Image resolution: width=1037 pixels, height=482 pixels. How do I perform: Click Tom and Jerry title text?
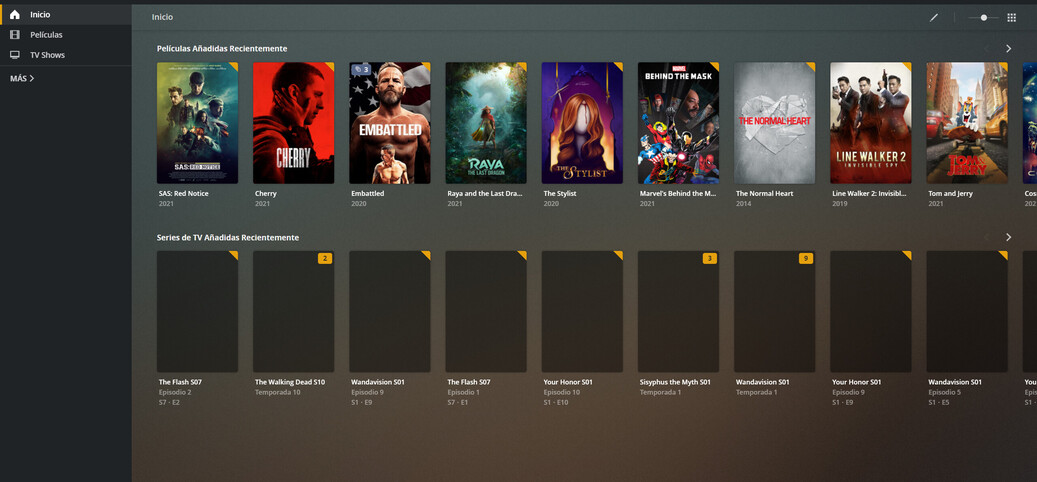[x=952, y=194]
